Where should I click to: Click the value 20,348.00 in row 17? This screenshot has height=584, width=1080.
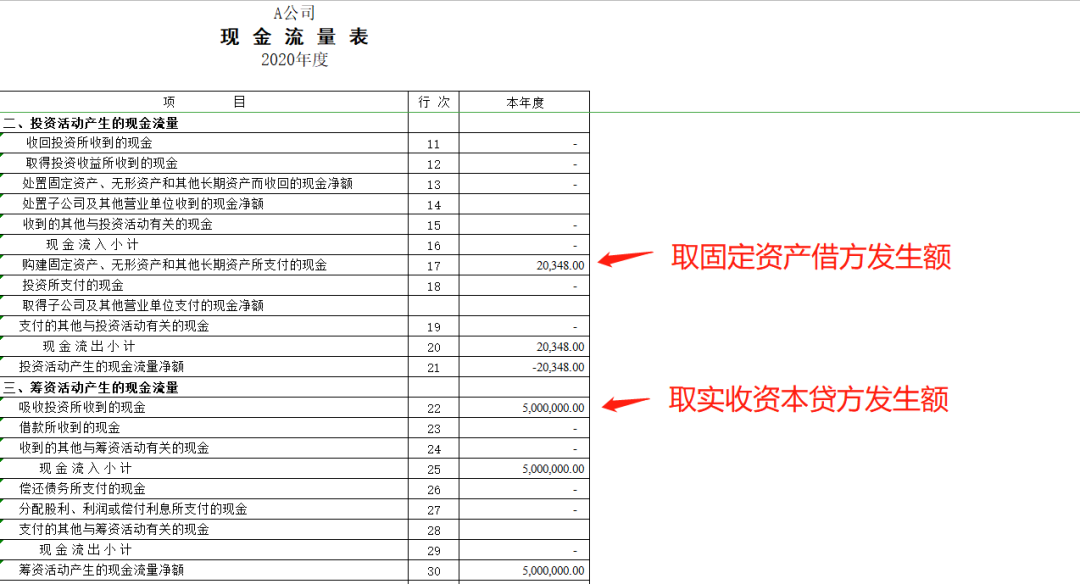(560, 265)
